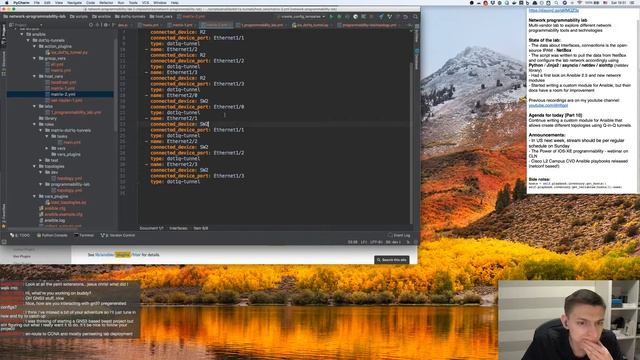Viewport: 640px width, 360px height.
Task: Click the Structure side tool window tab
Action: point(4,63)
